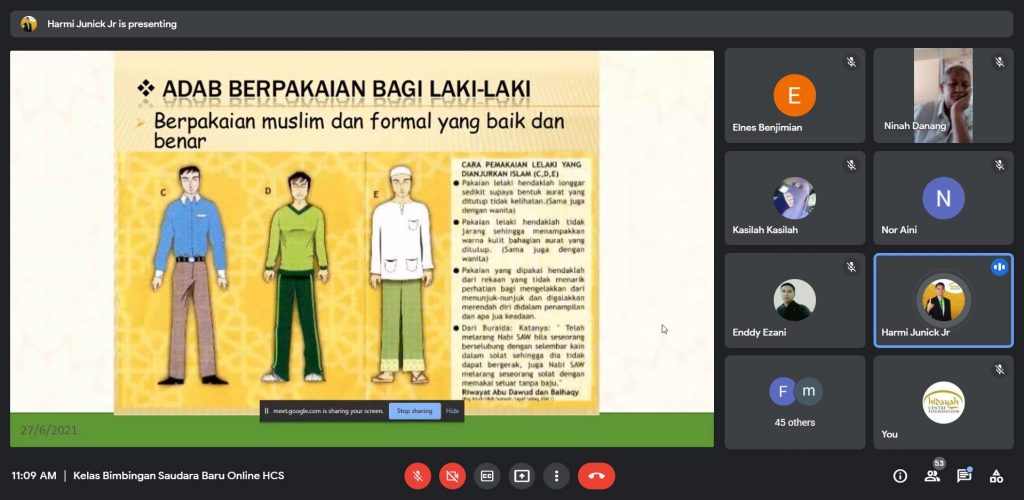Turn on the camera
Viewport: 1024px width, 500px height.
coord(452,476)
